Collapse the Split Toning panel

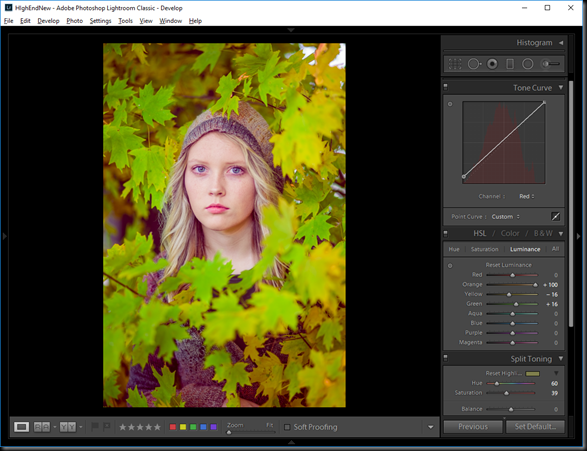561,359
